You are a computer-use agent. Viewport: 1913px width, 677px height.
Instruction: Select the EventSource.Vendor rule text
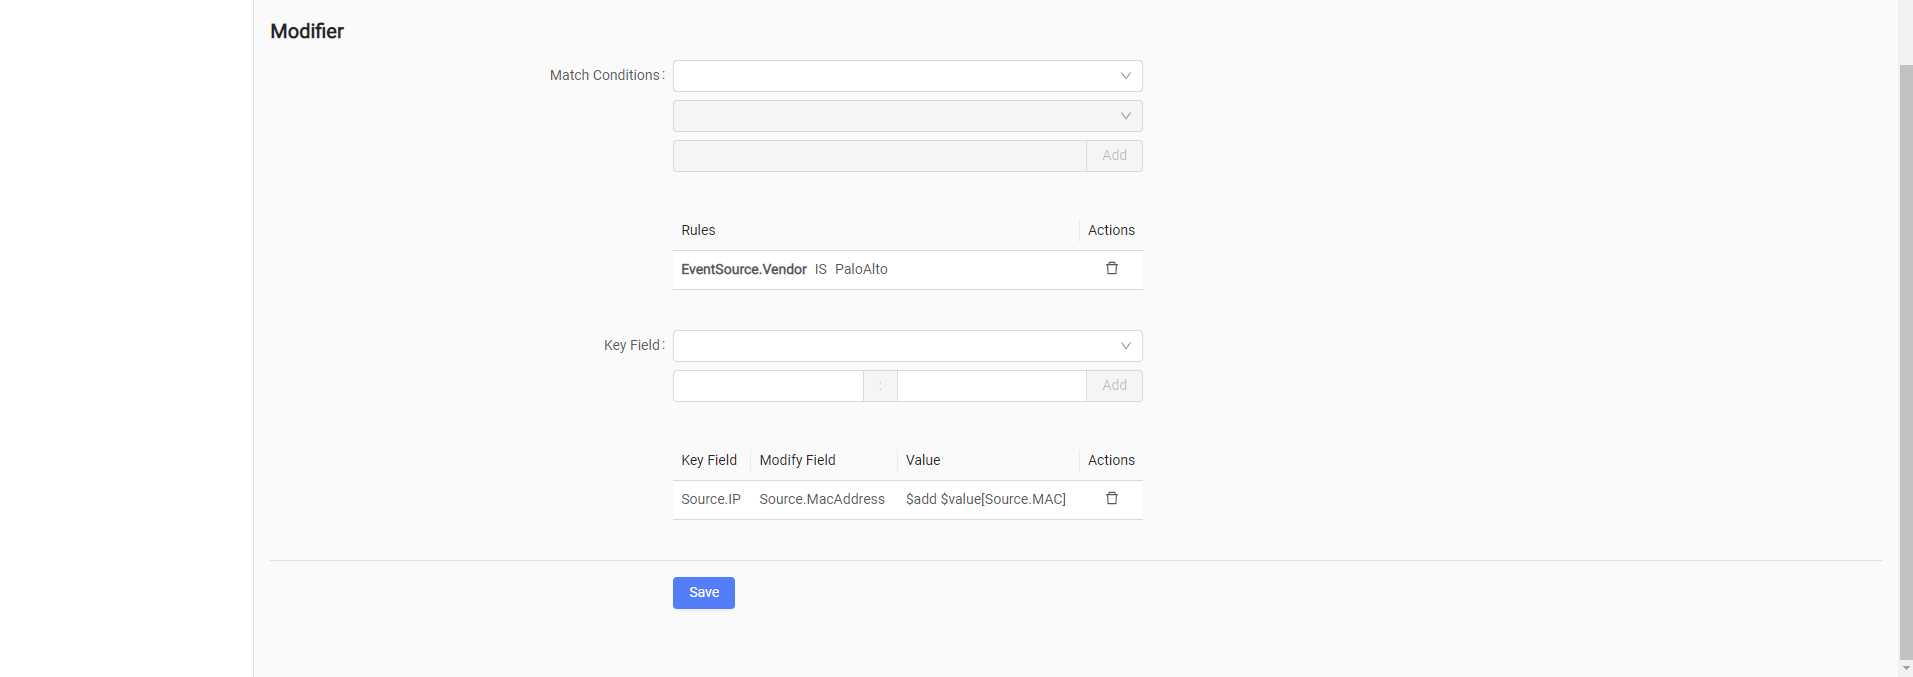point(744,269)
